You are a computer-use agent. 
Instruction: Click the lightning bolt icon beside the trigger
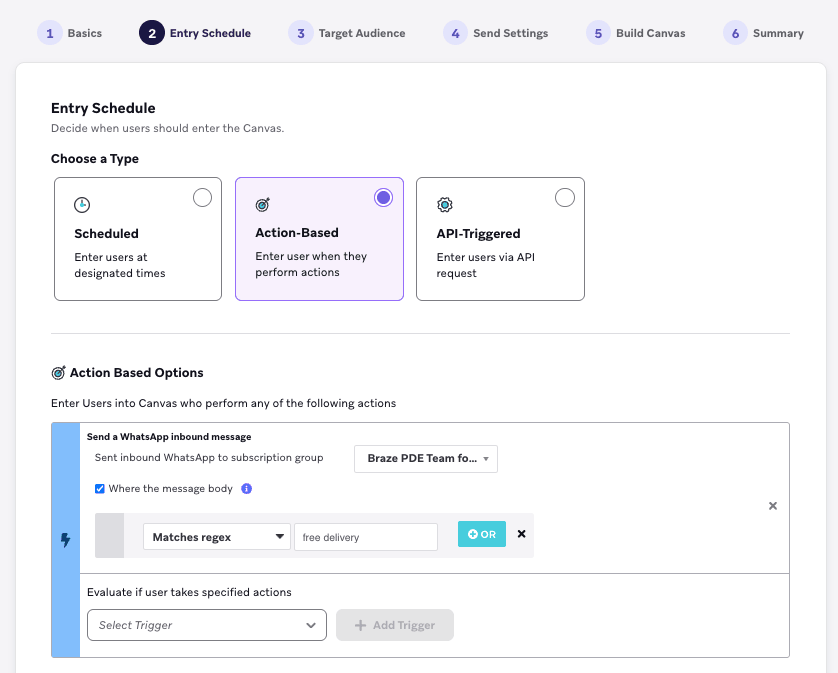64,538
